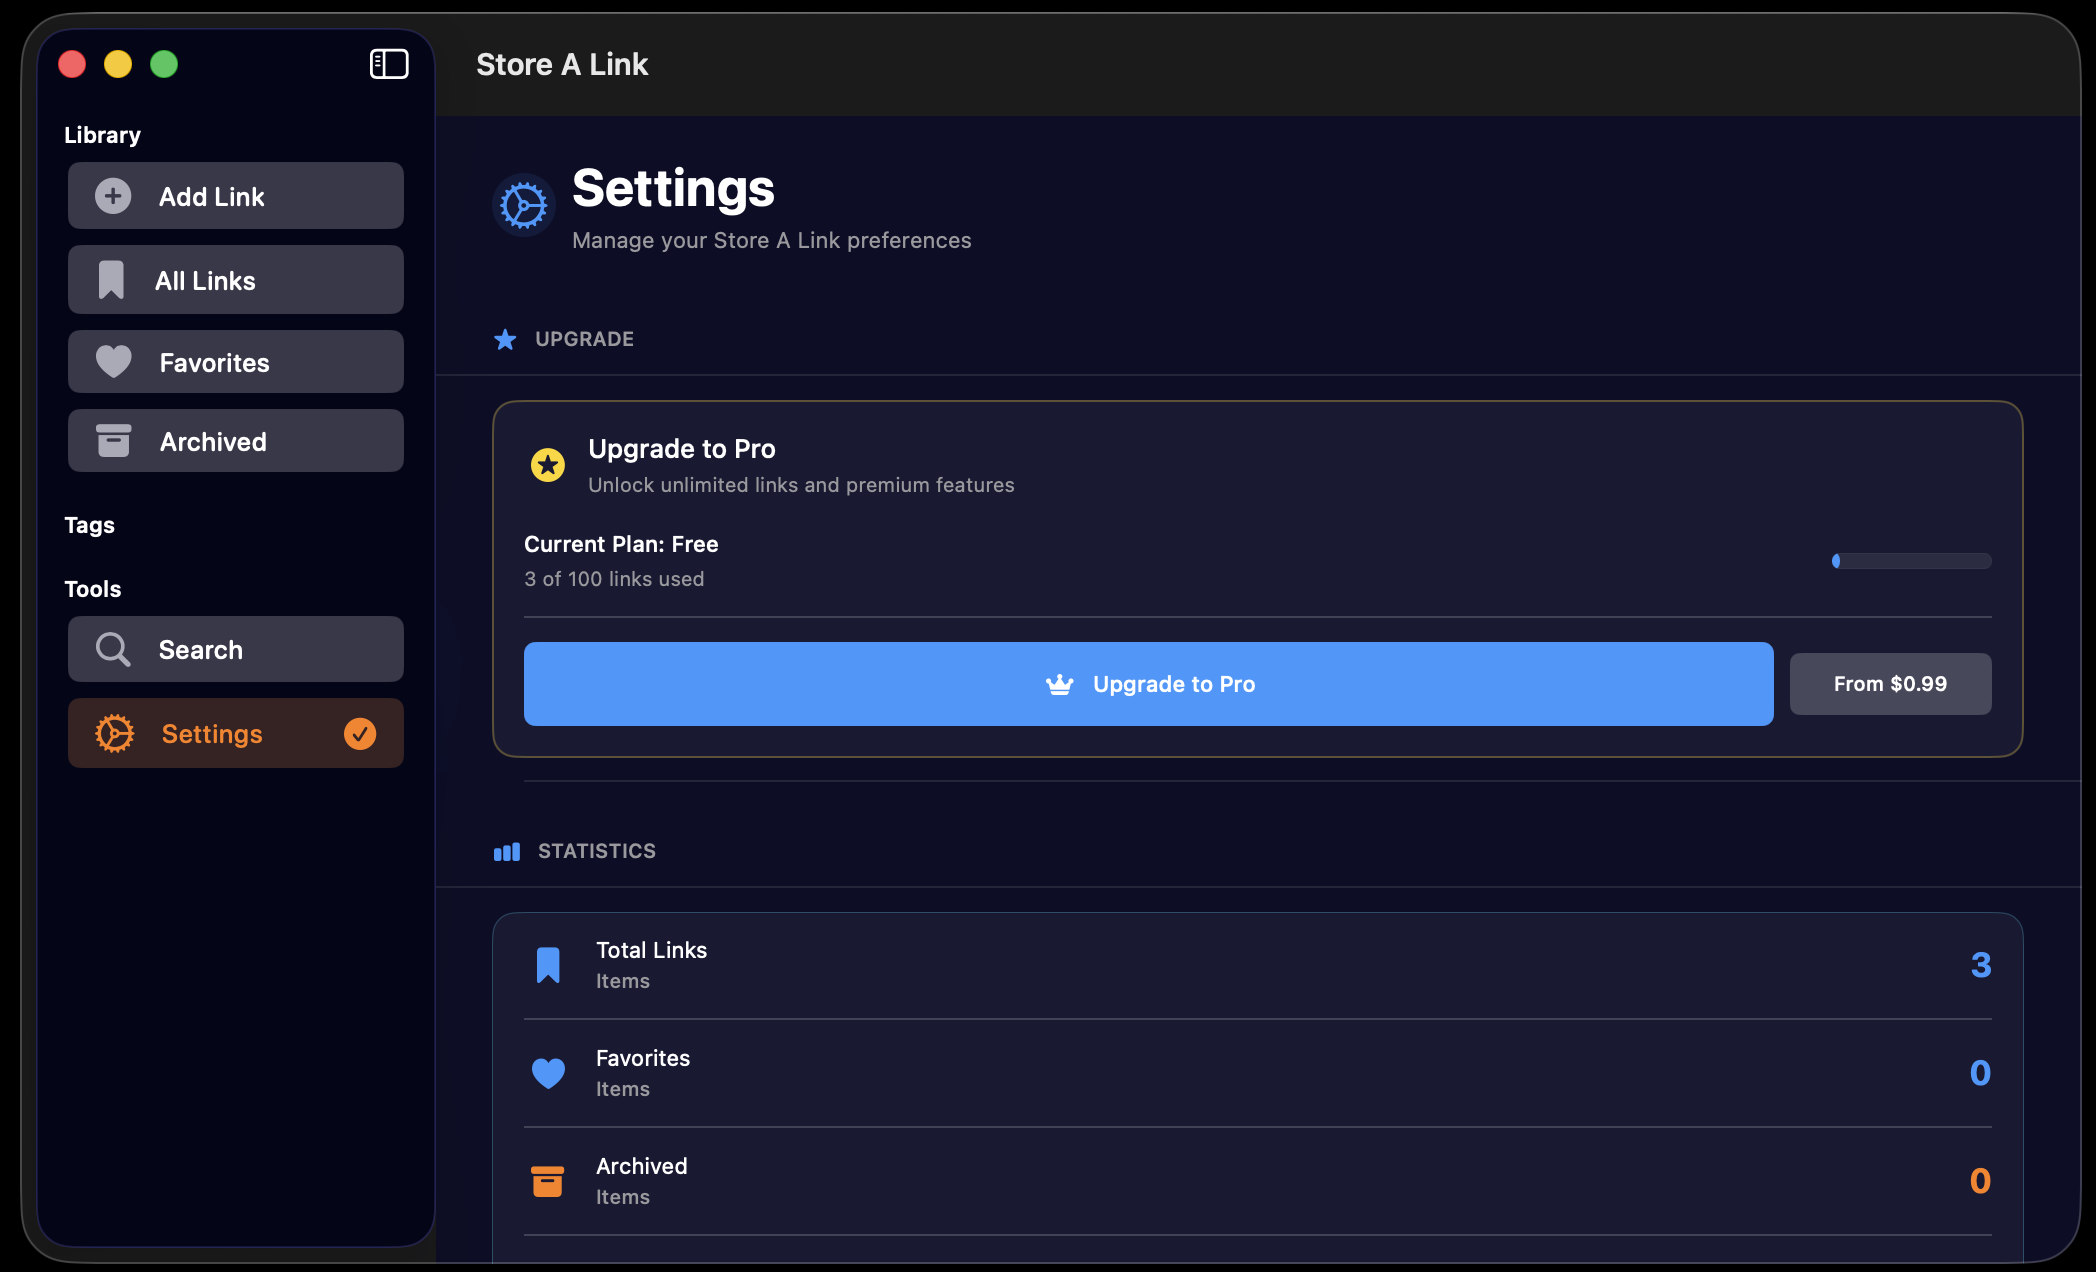
Task: Click the Library section header
Action: [102, 135]
